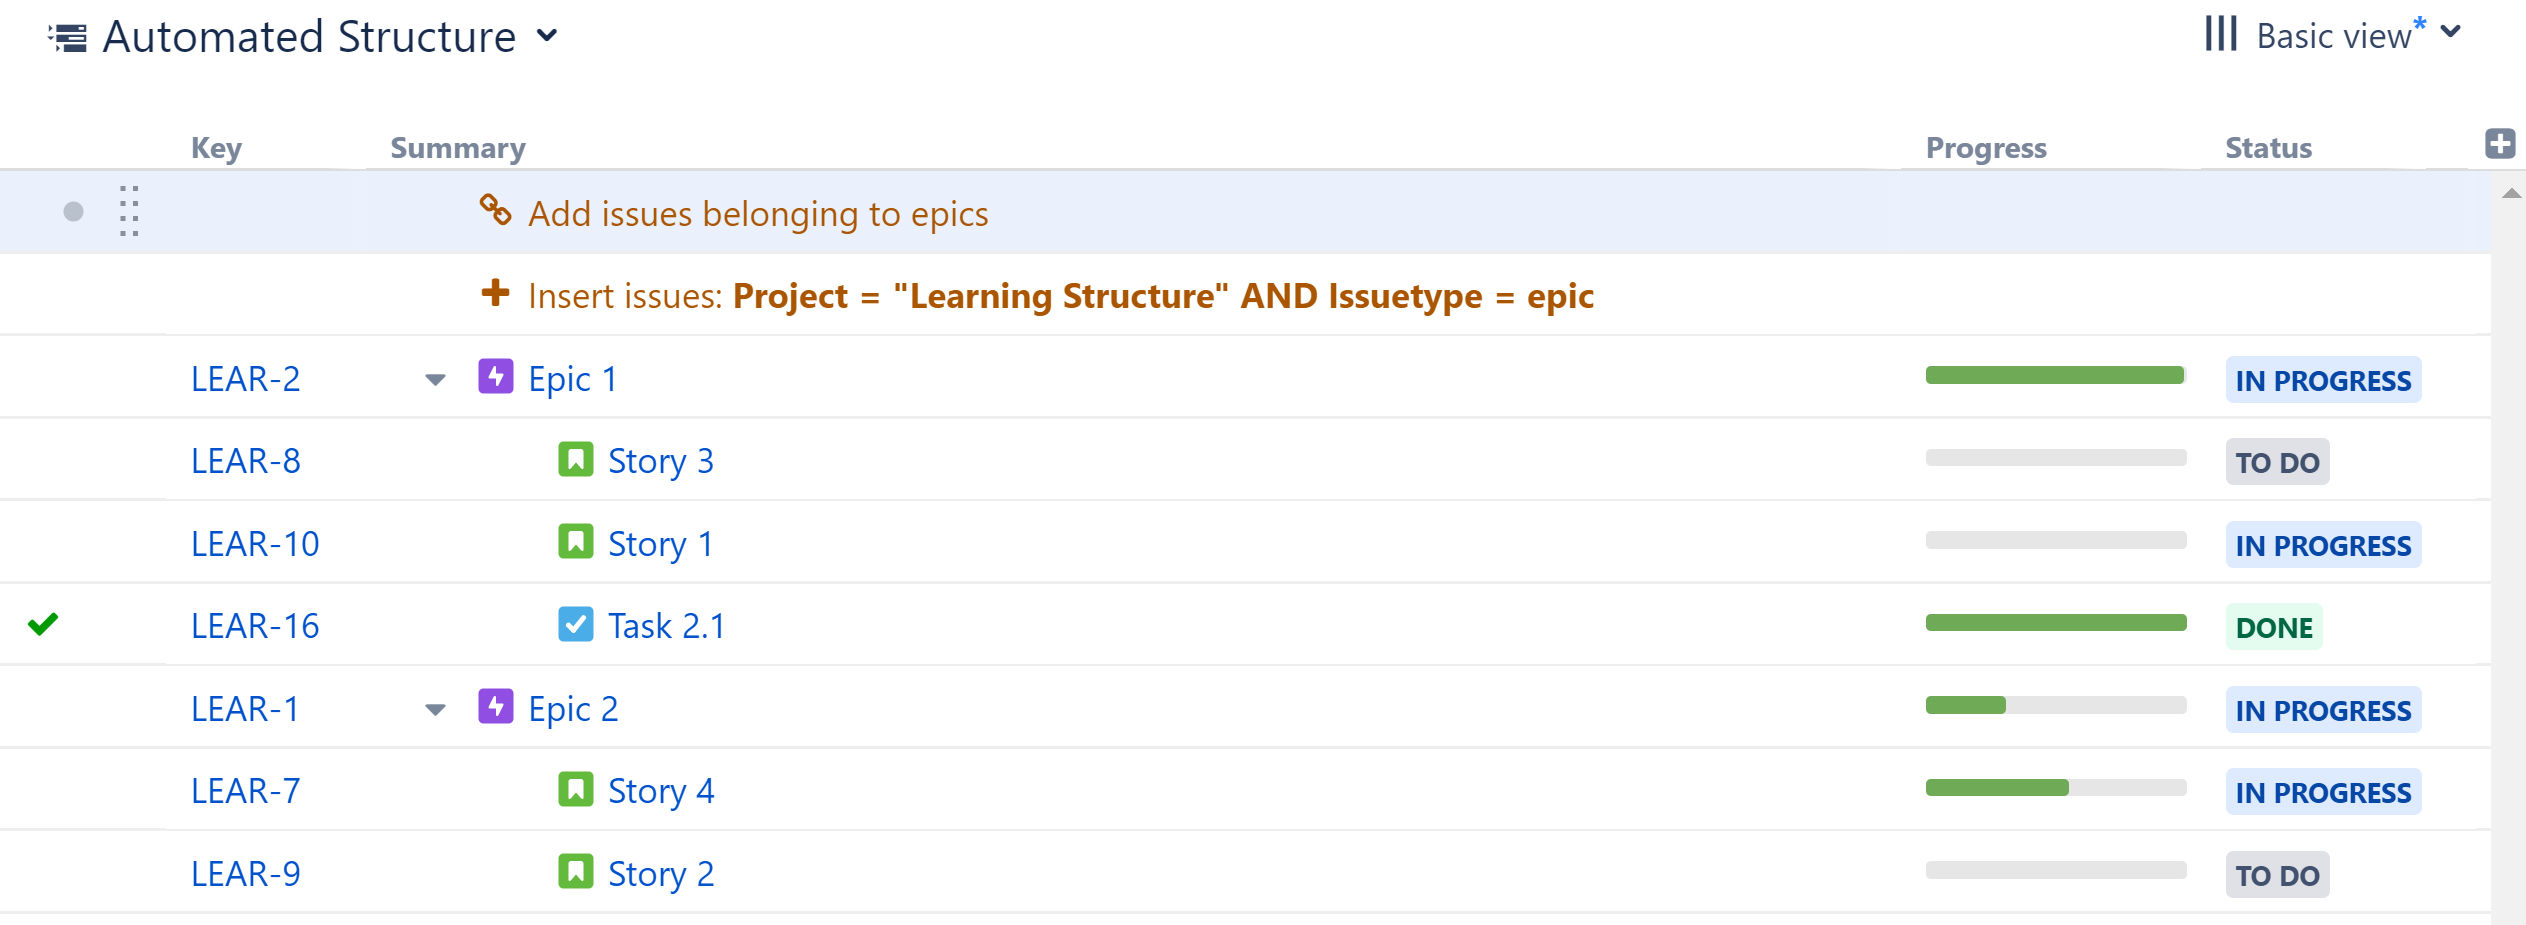Click Epic 2's progress bar
The width and height of the screenshot is (2526, 925).
[2055, 705]
